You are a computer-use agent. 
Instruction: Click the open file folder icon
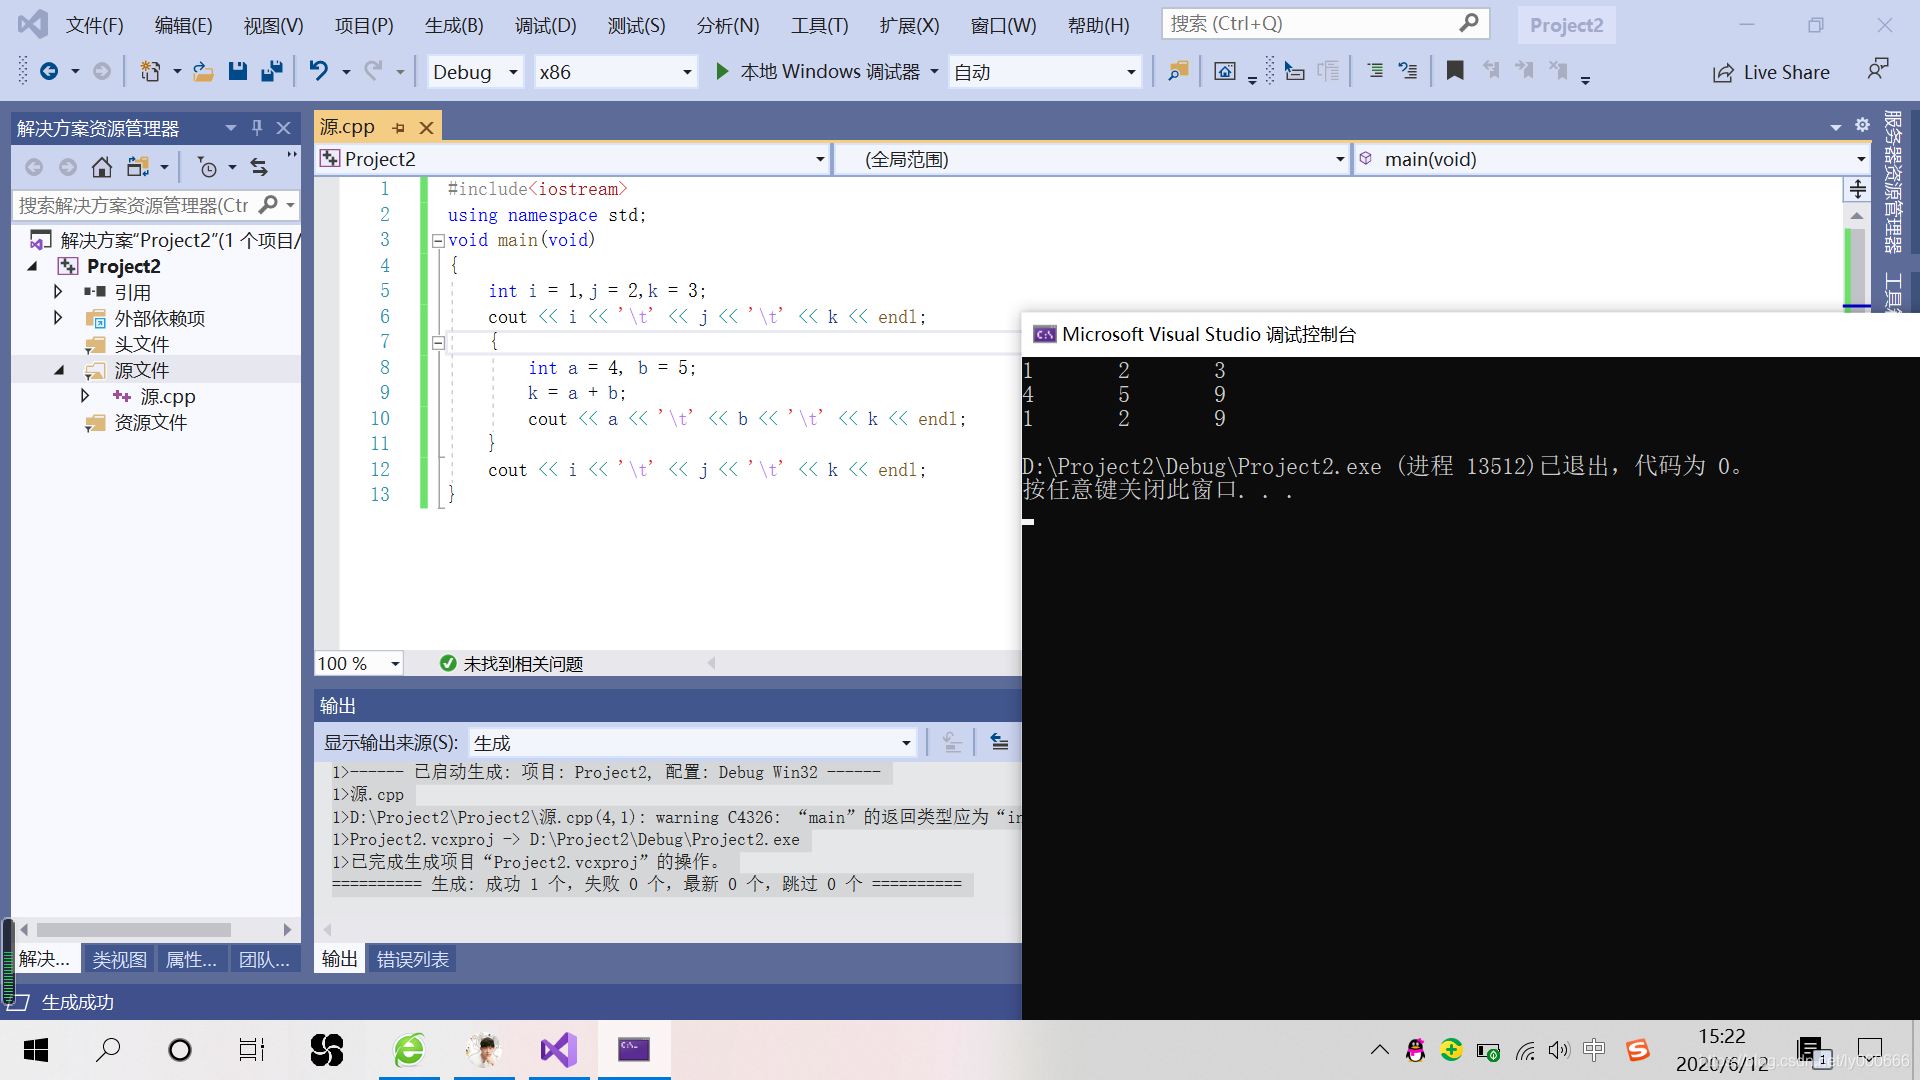[203, 71]
